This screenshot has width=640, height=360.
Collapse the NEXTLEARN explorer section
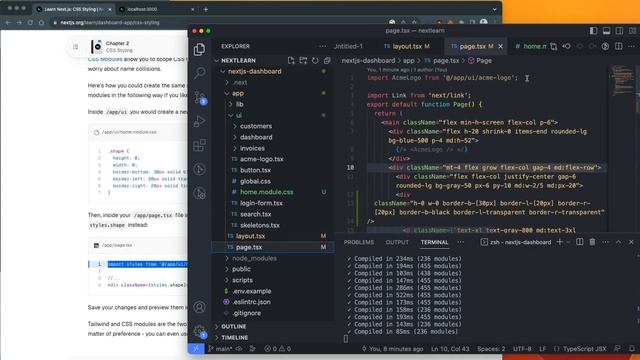(x=216, y=60)
